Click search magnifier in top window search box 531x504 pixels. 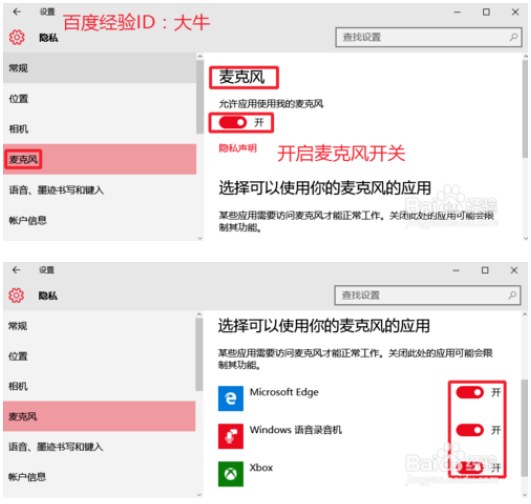tap(513, 37)
